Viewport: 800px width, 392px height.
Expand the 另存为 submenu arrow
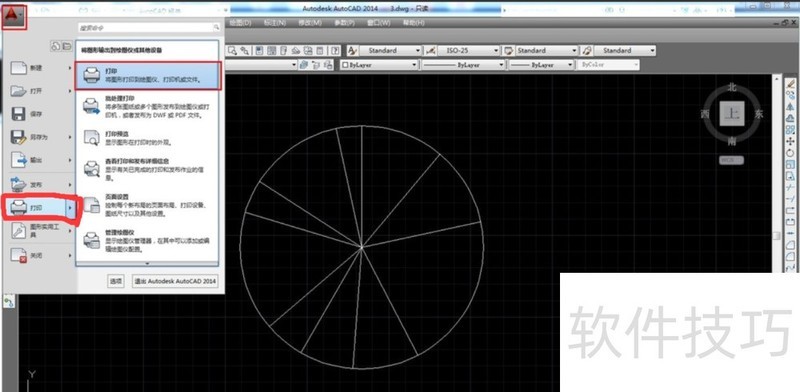(x=71, y=137)
